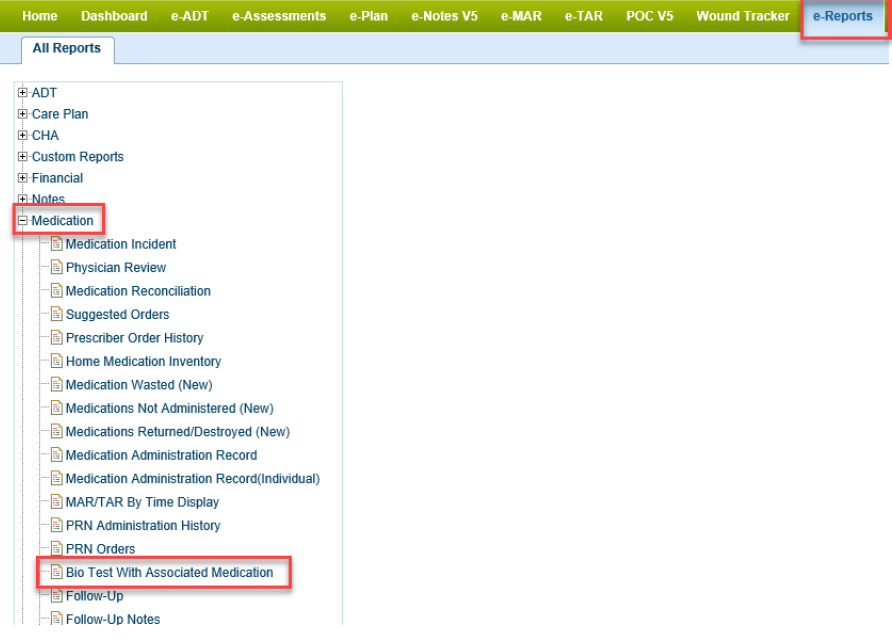This screenshot has width=892, height=641.
Task: Click the Prescriber Order History report icon
Action: (56, 338)
